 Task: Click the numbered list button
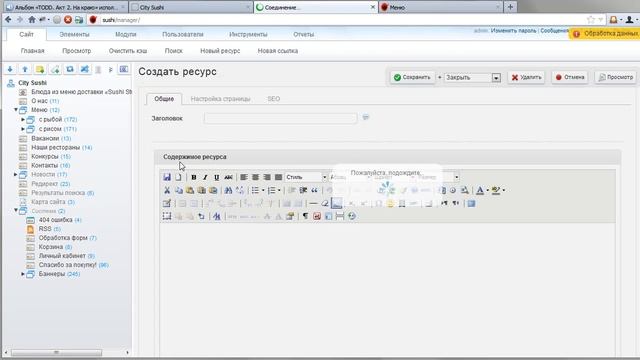coord(271,190)
